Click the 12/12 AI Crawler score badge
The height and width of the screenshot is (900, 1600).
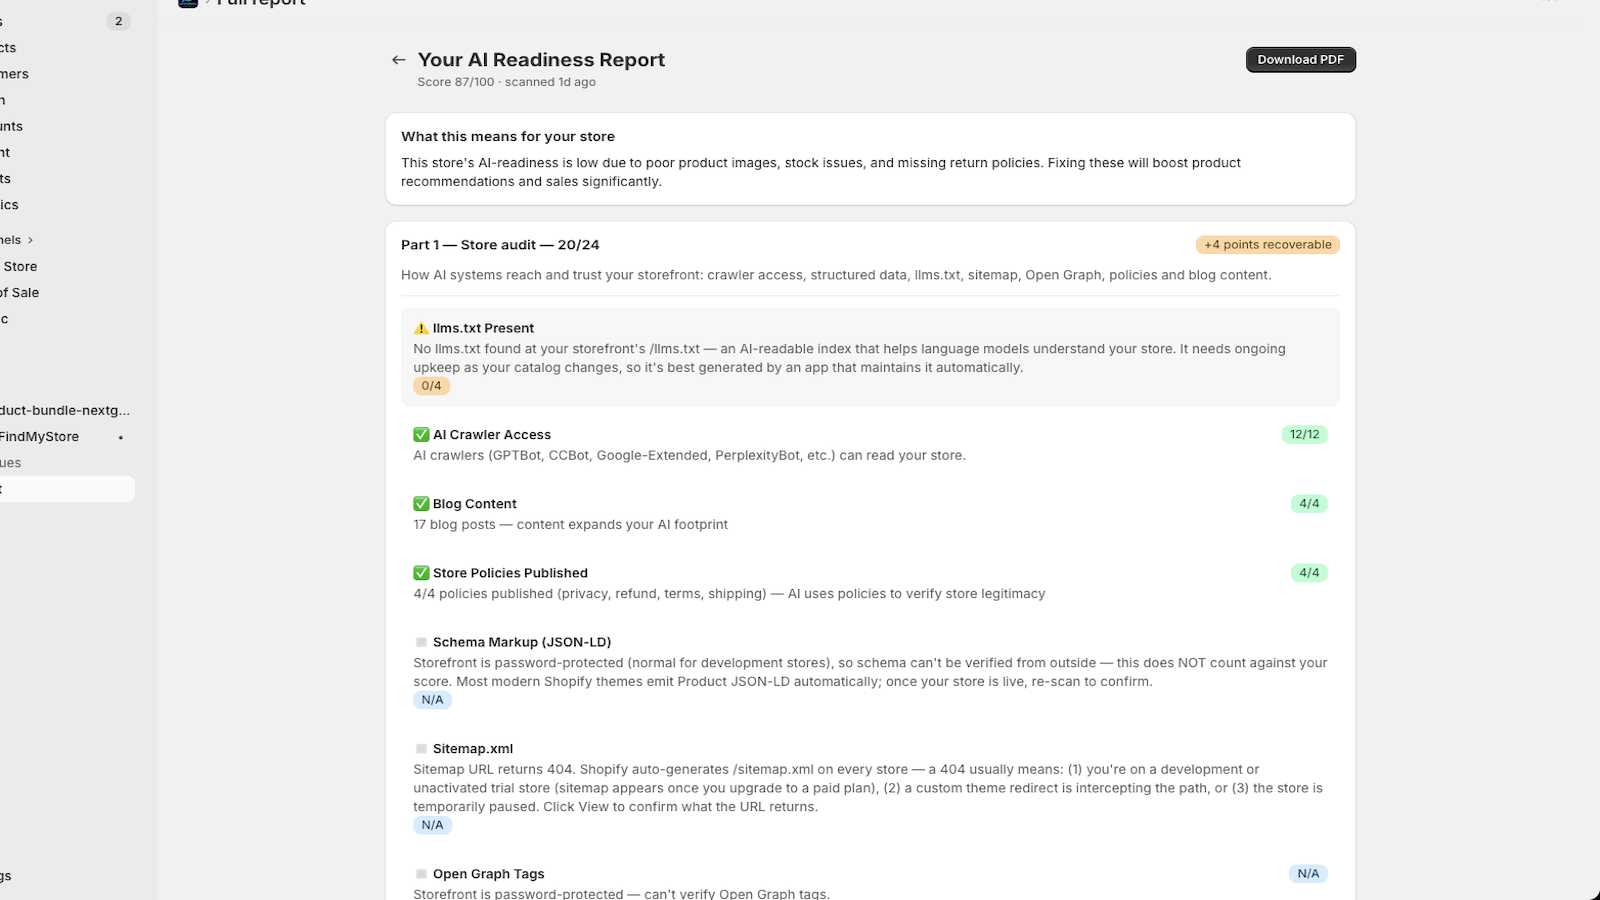coord(1304,435)
